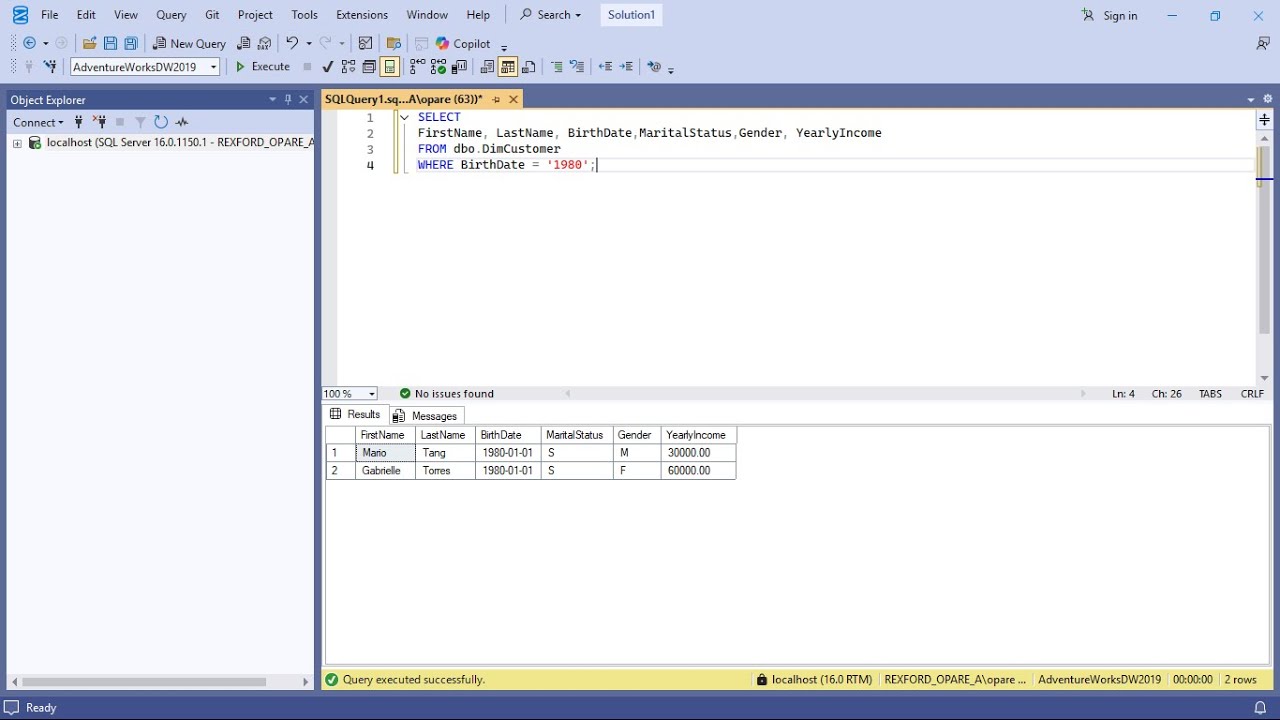Viewport: 1280px width, 720px height.
Task: Open the Undo history dropdown arrow
Action: (x=309, y=43)
